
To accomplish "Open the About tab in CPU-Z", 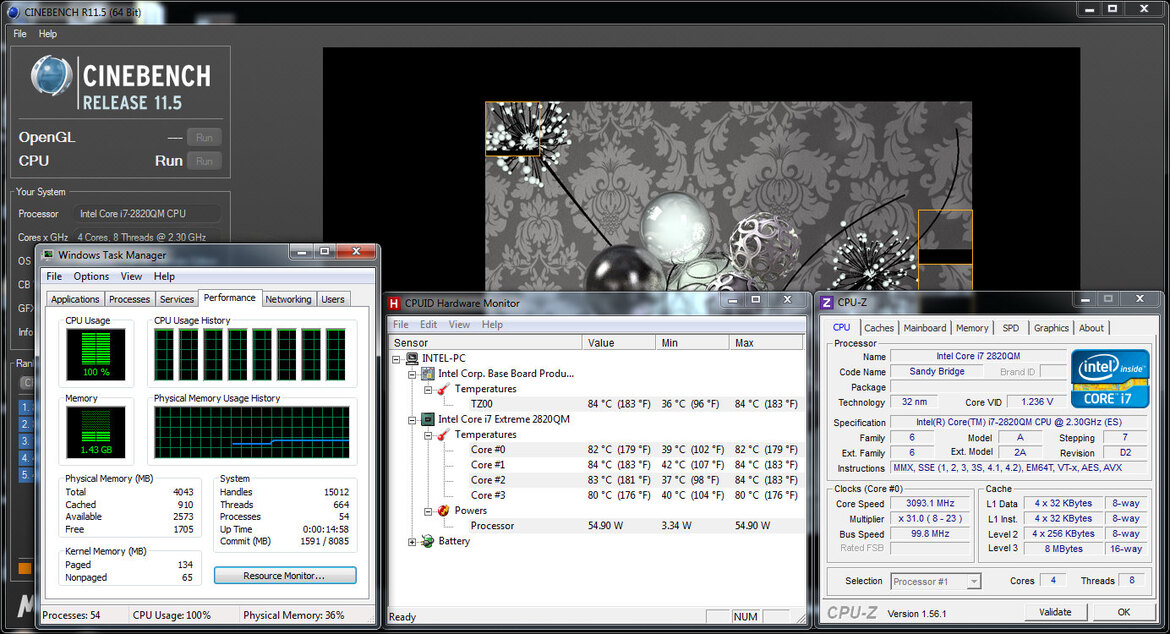I will click(x=1091, y=327).
